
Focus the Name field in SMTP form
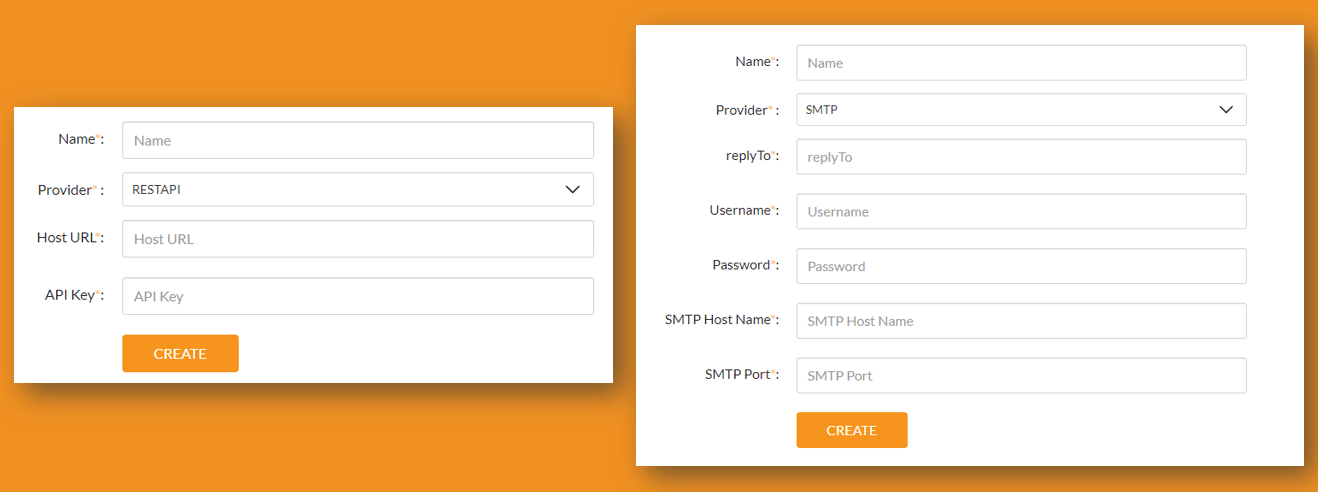(x=1020, y=63)
